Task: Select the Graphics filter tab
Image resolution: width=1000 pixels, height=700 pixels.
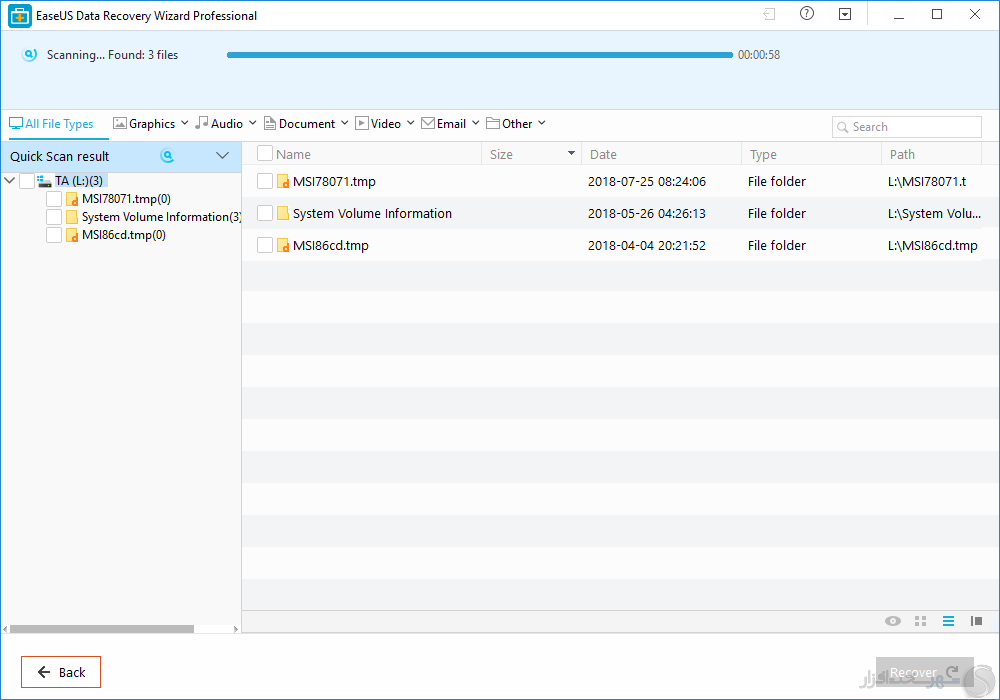Action: tap(144, 124)
